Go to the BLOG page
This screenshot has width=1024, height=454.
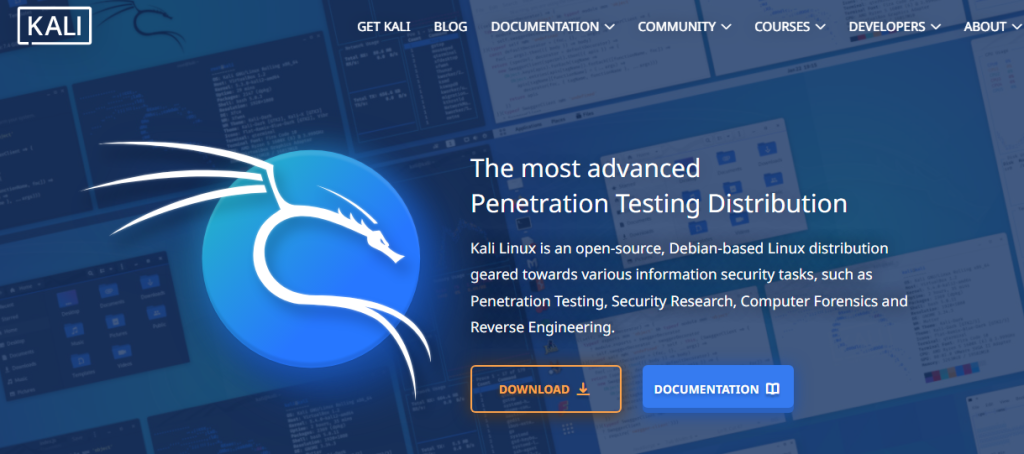451,27
